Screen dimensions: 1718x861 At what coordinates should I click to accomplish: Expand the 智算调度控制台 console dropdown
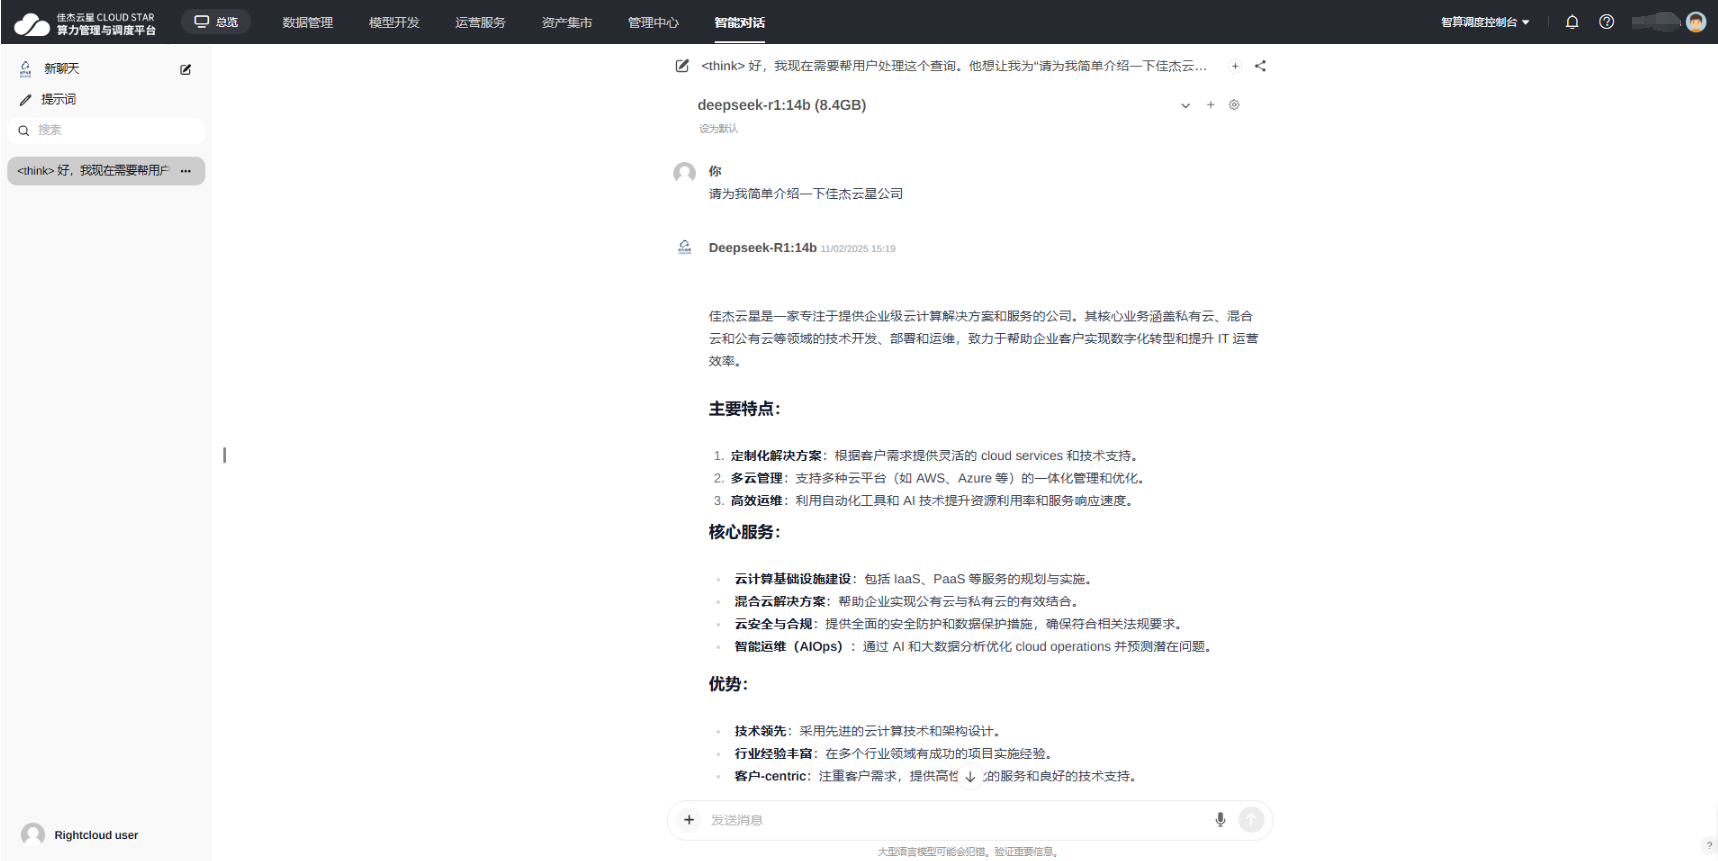click(x=1485, y=22)
